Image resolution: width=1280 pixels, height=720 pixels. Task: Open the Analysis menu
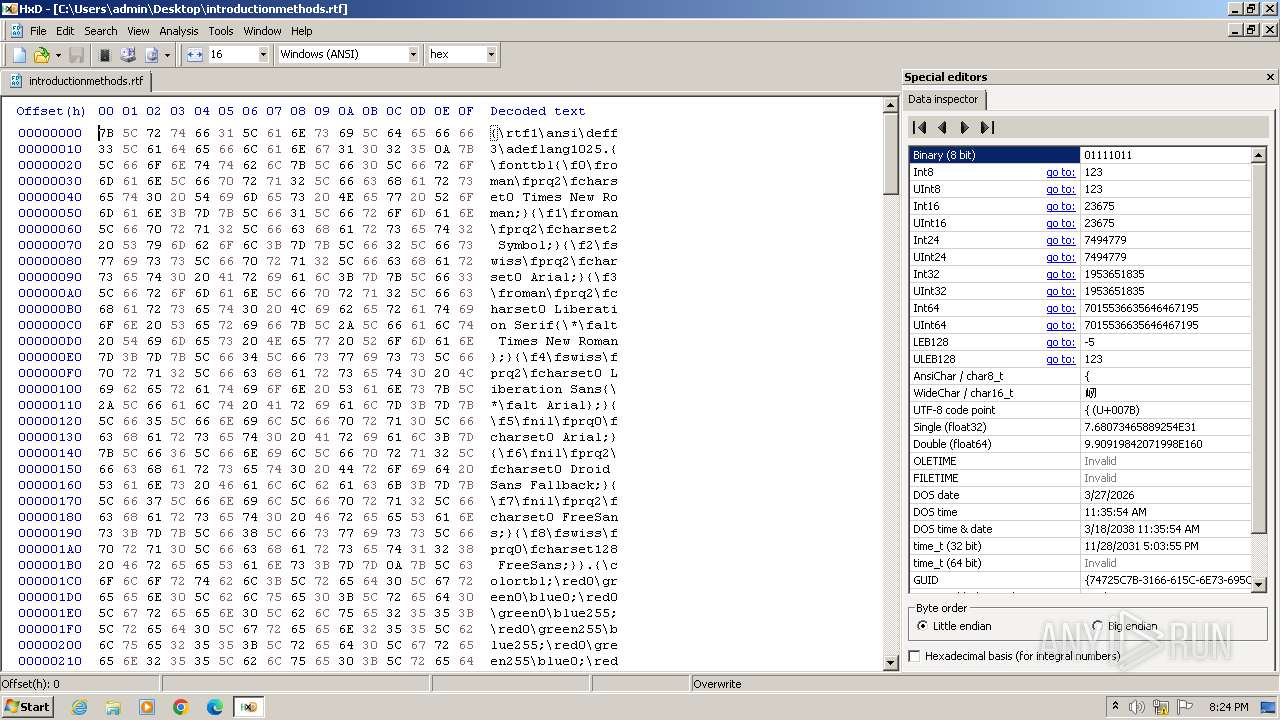[179, 31]
